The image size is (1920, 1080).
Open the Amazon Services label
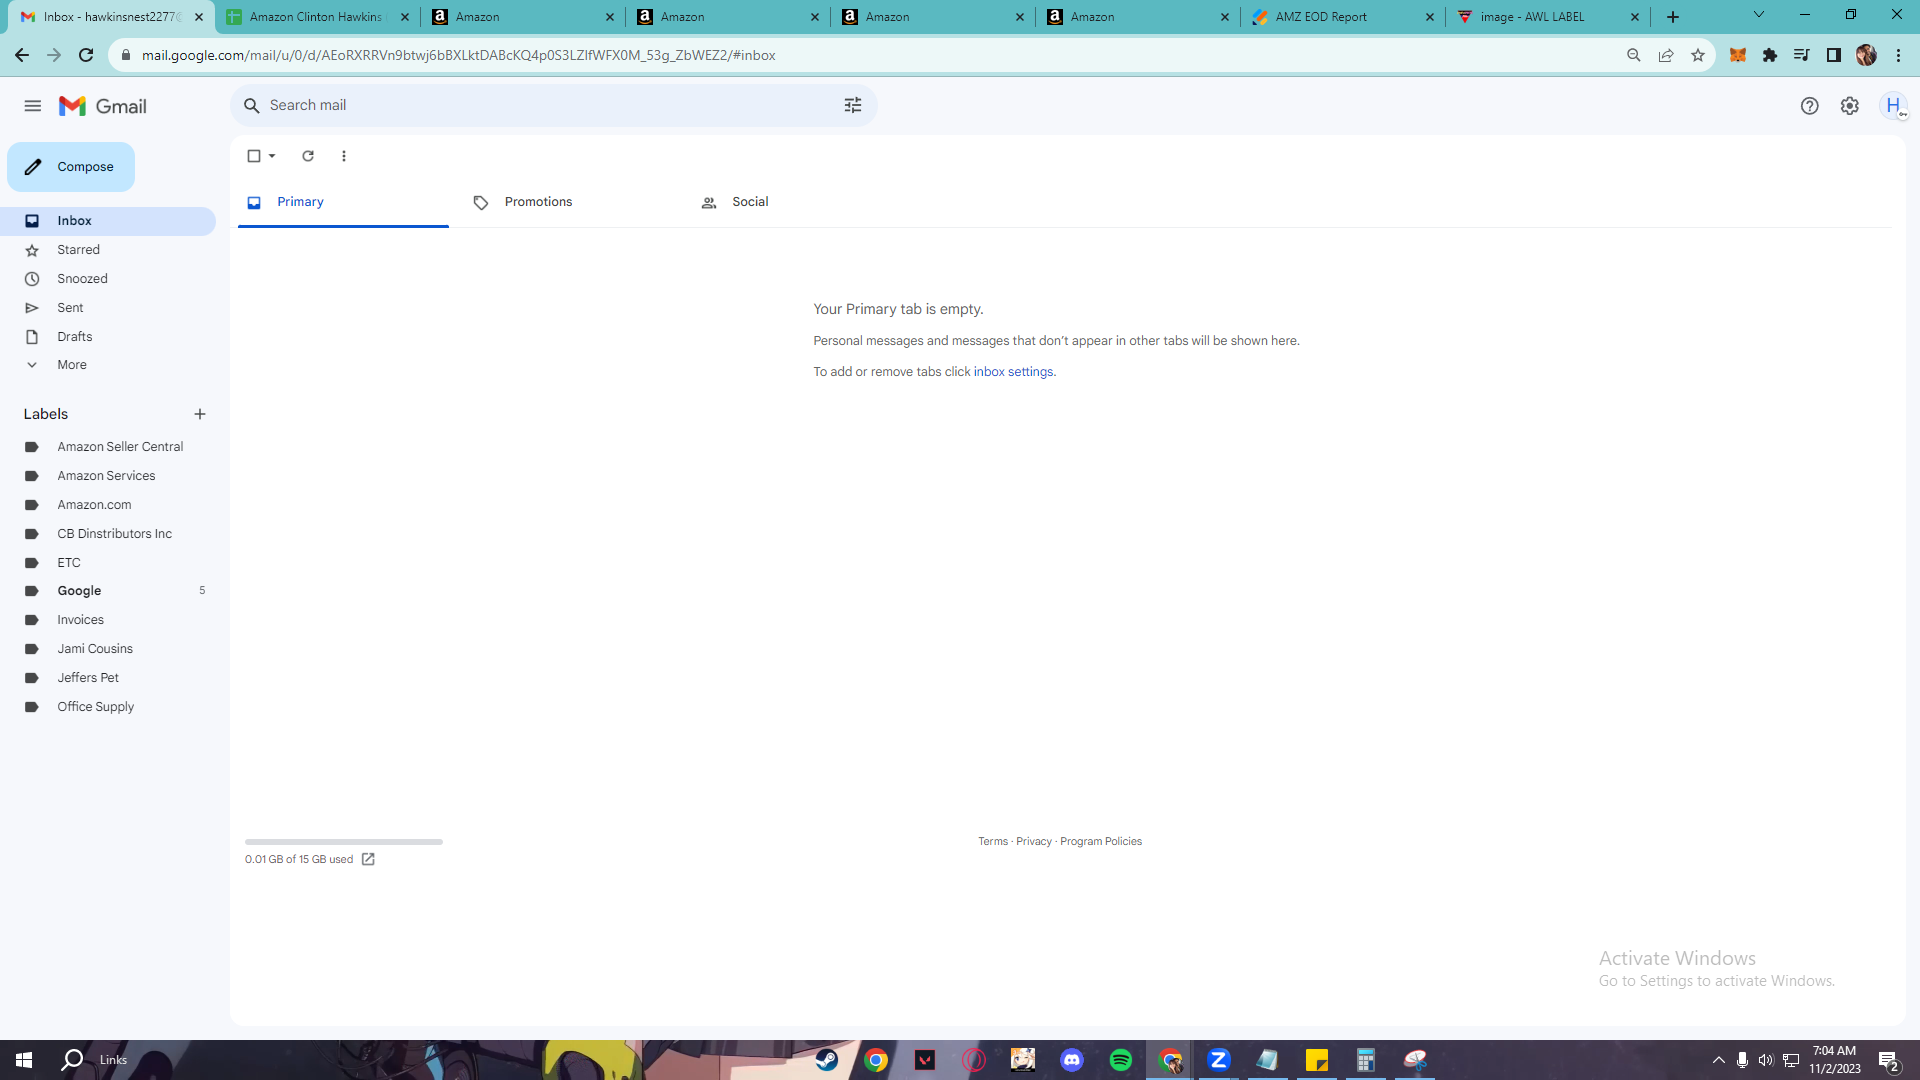[108, 476]
